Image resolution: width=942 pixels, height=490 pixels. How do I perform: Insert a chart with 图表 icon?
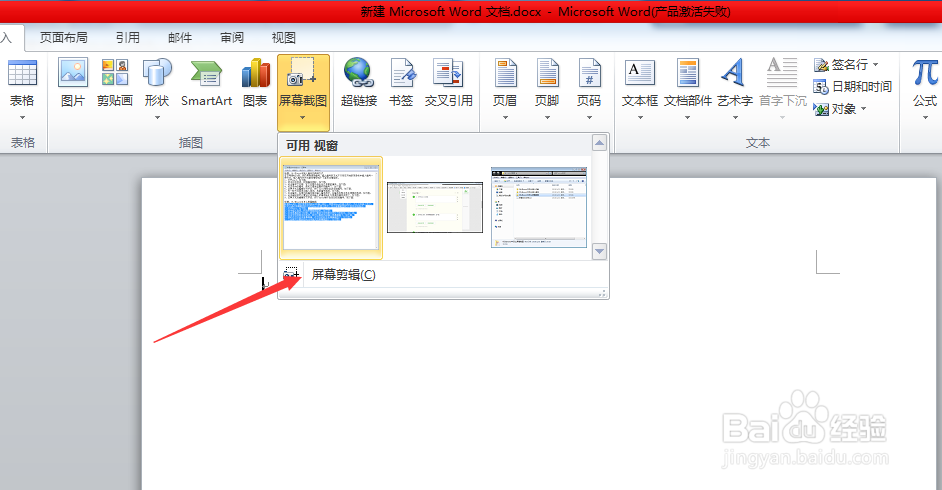(255, 73)
